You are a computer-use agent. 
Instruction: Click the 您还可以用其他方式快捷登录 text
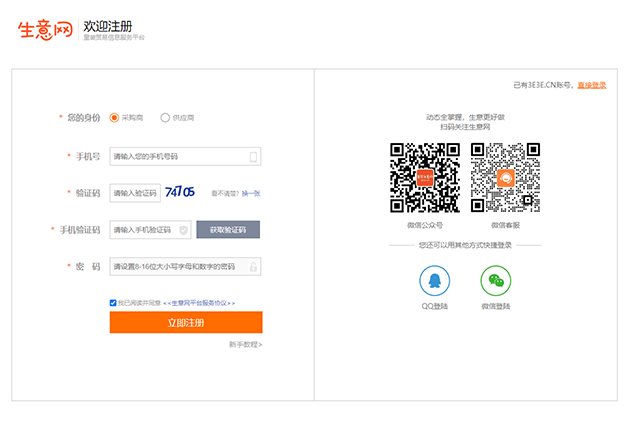click(465, 245)
